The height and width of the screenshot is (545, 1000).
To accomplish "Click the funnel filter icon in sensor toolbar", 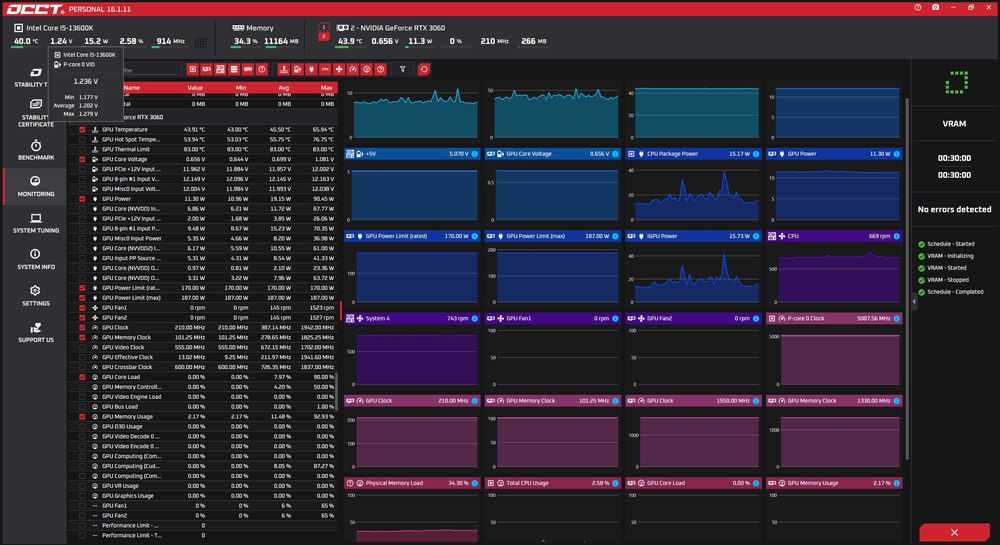I will coord(402,69).
